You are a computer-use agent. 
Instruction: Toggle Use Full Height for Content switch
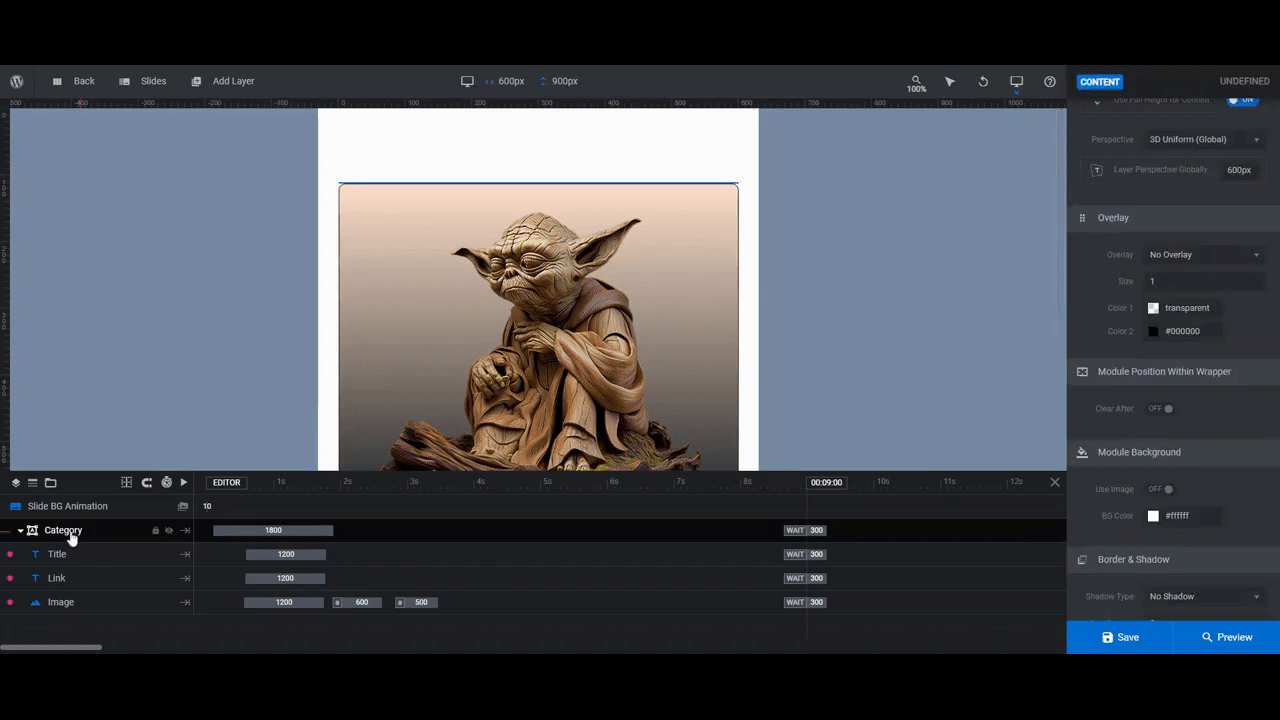click(1242, 100)
